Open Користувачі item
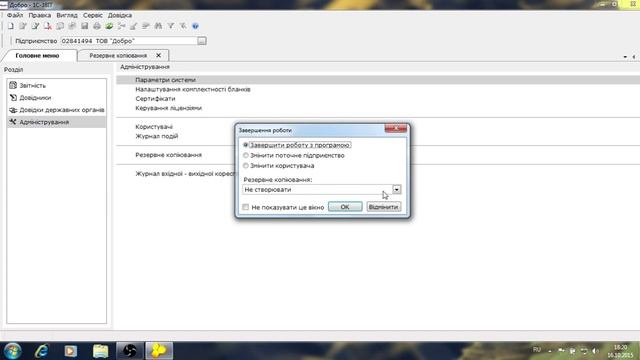 [154, 127]
